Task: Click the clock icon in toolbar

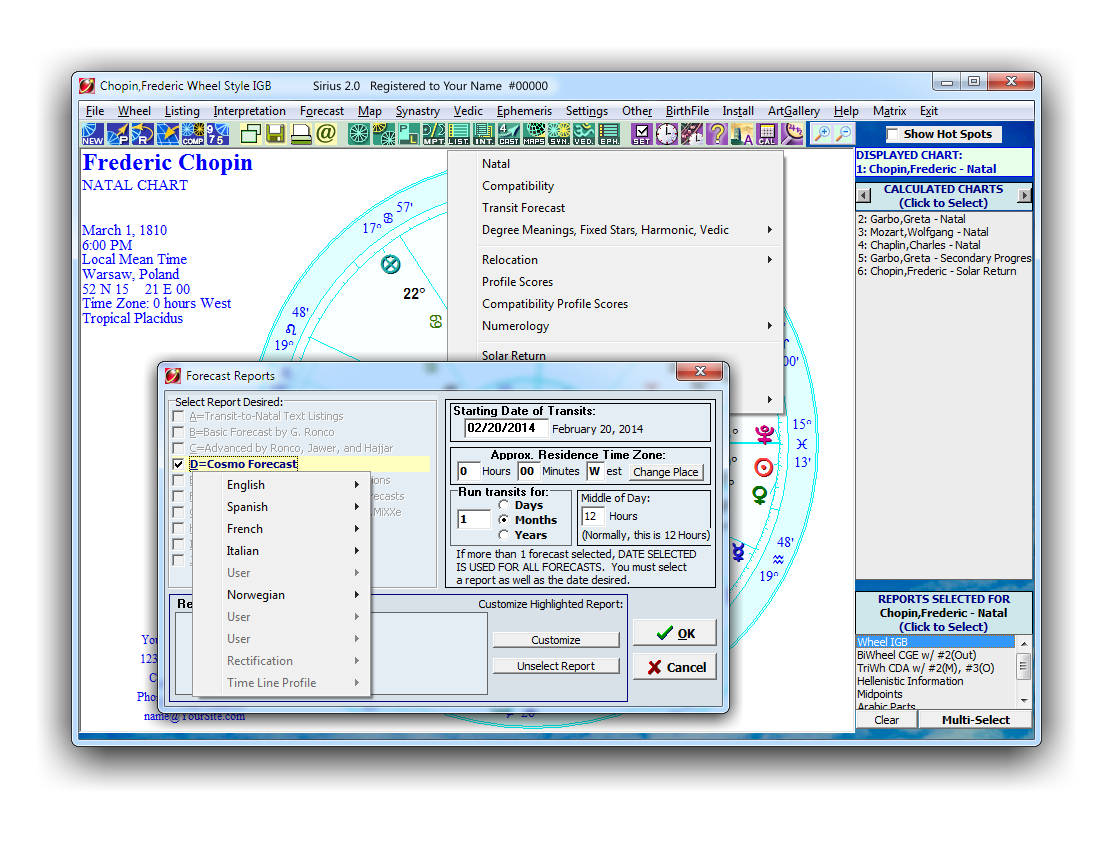Action: (x=667, y=134)
